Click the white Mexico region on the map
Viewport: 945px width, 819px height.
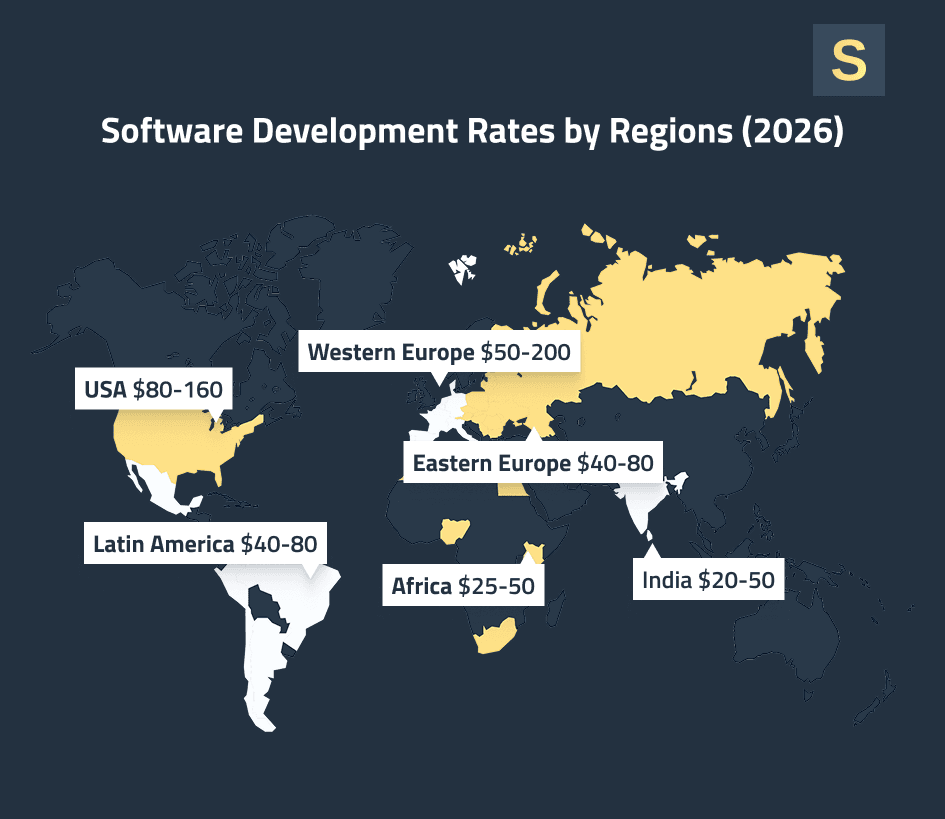click(160, 490)
